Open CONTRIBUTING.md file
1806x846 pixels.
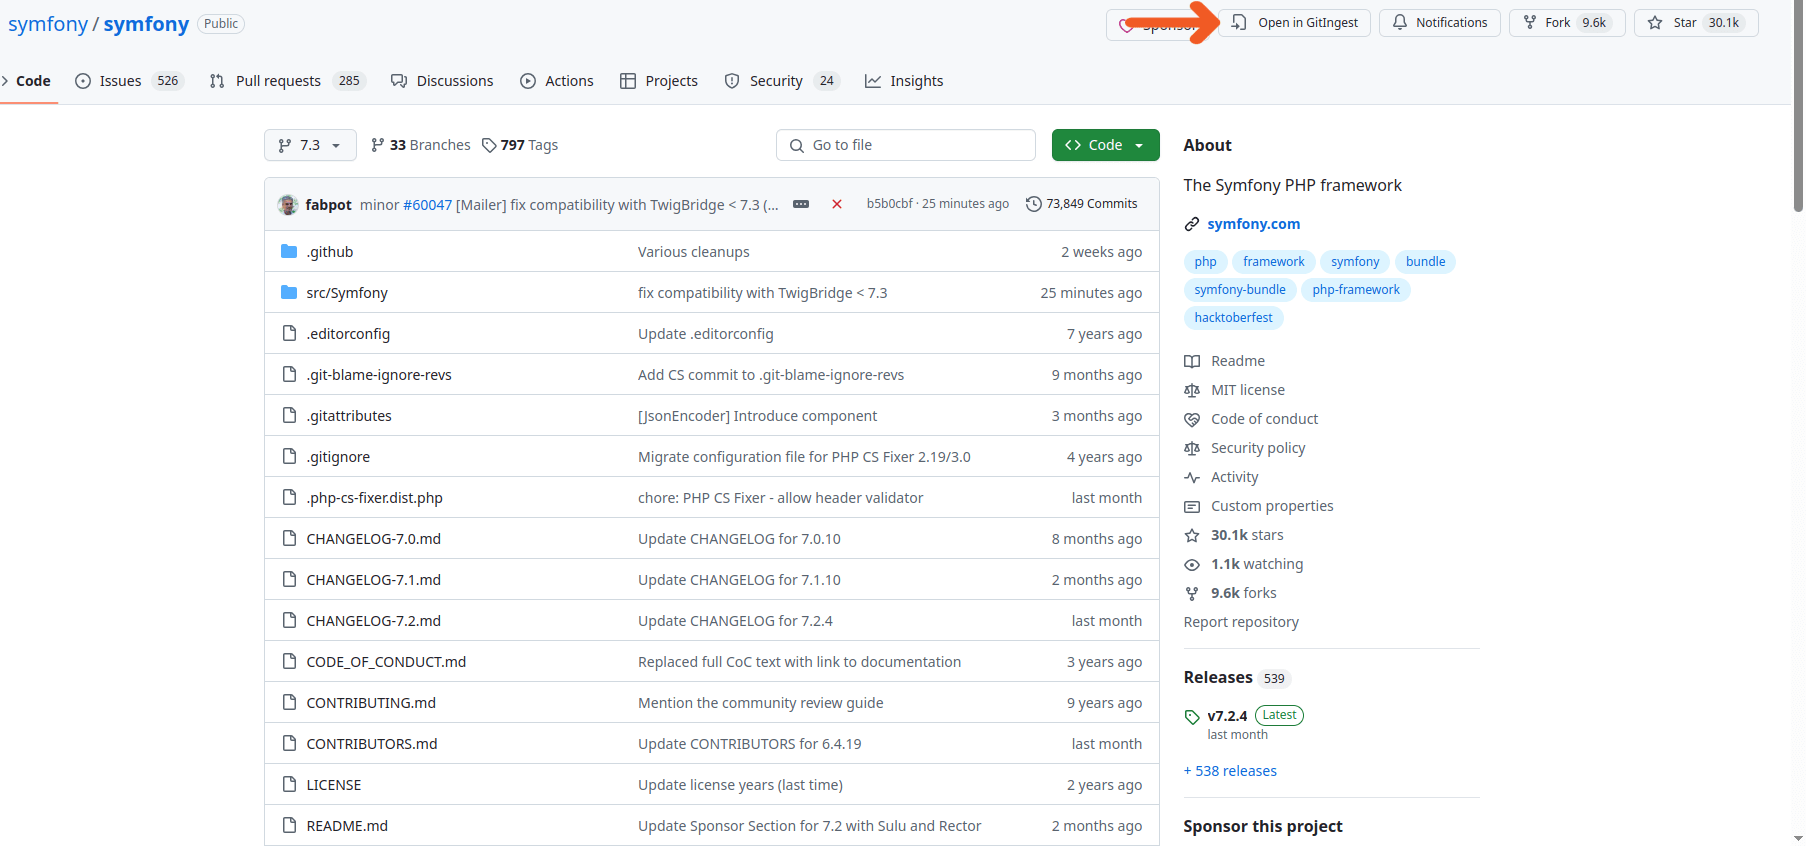tap(371, 703)
